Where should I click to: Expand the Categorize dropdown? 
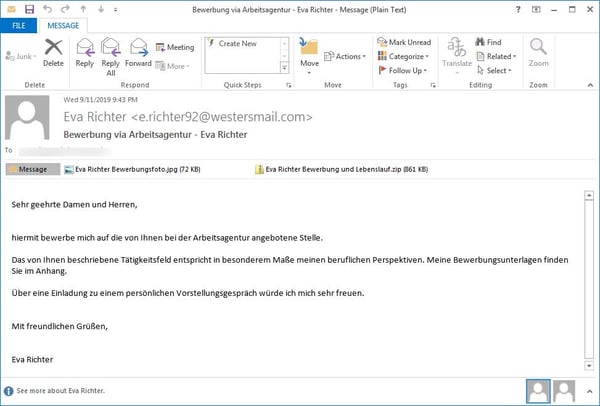coord(403,57)
